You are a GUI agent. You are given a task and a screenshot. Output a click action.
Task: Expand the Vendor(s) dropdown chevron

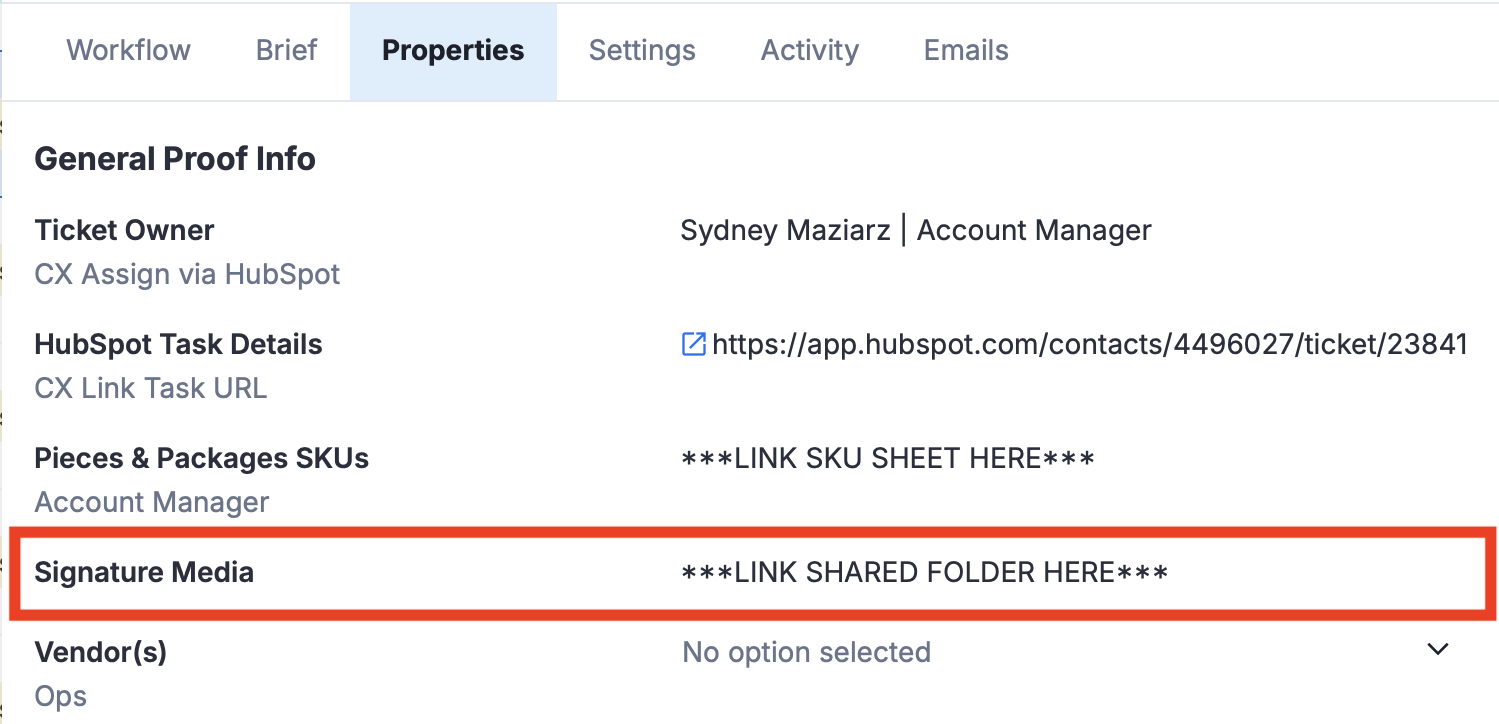[1437, 650]
